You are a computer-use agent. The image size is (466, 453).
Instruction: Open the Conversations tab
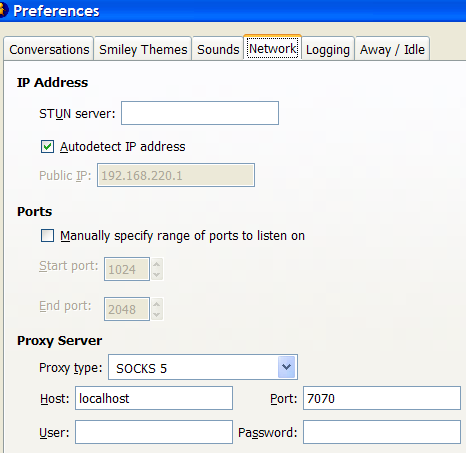[x=49, y=49]
